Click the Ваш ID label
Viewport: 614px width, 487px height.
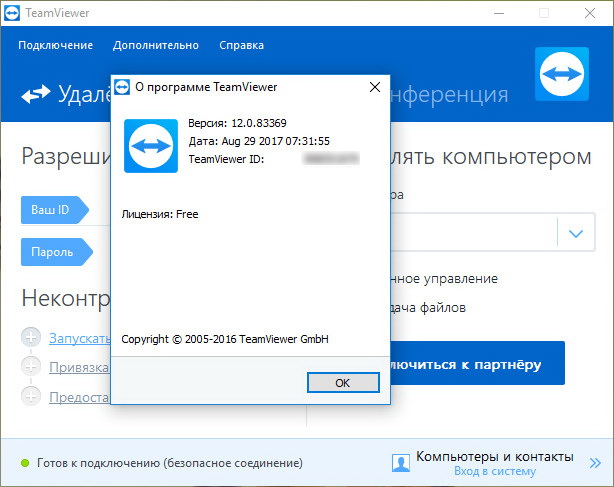(x=54, y=210)
